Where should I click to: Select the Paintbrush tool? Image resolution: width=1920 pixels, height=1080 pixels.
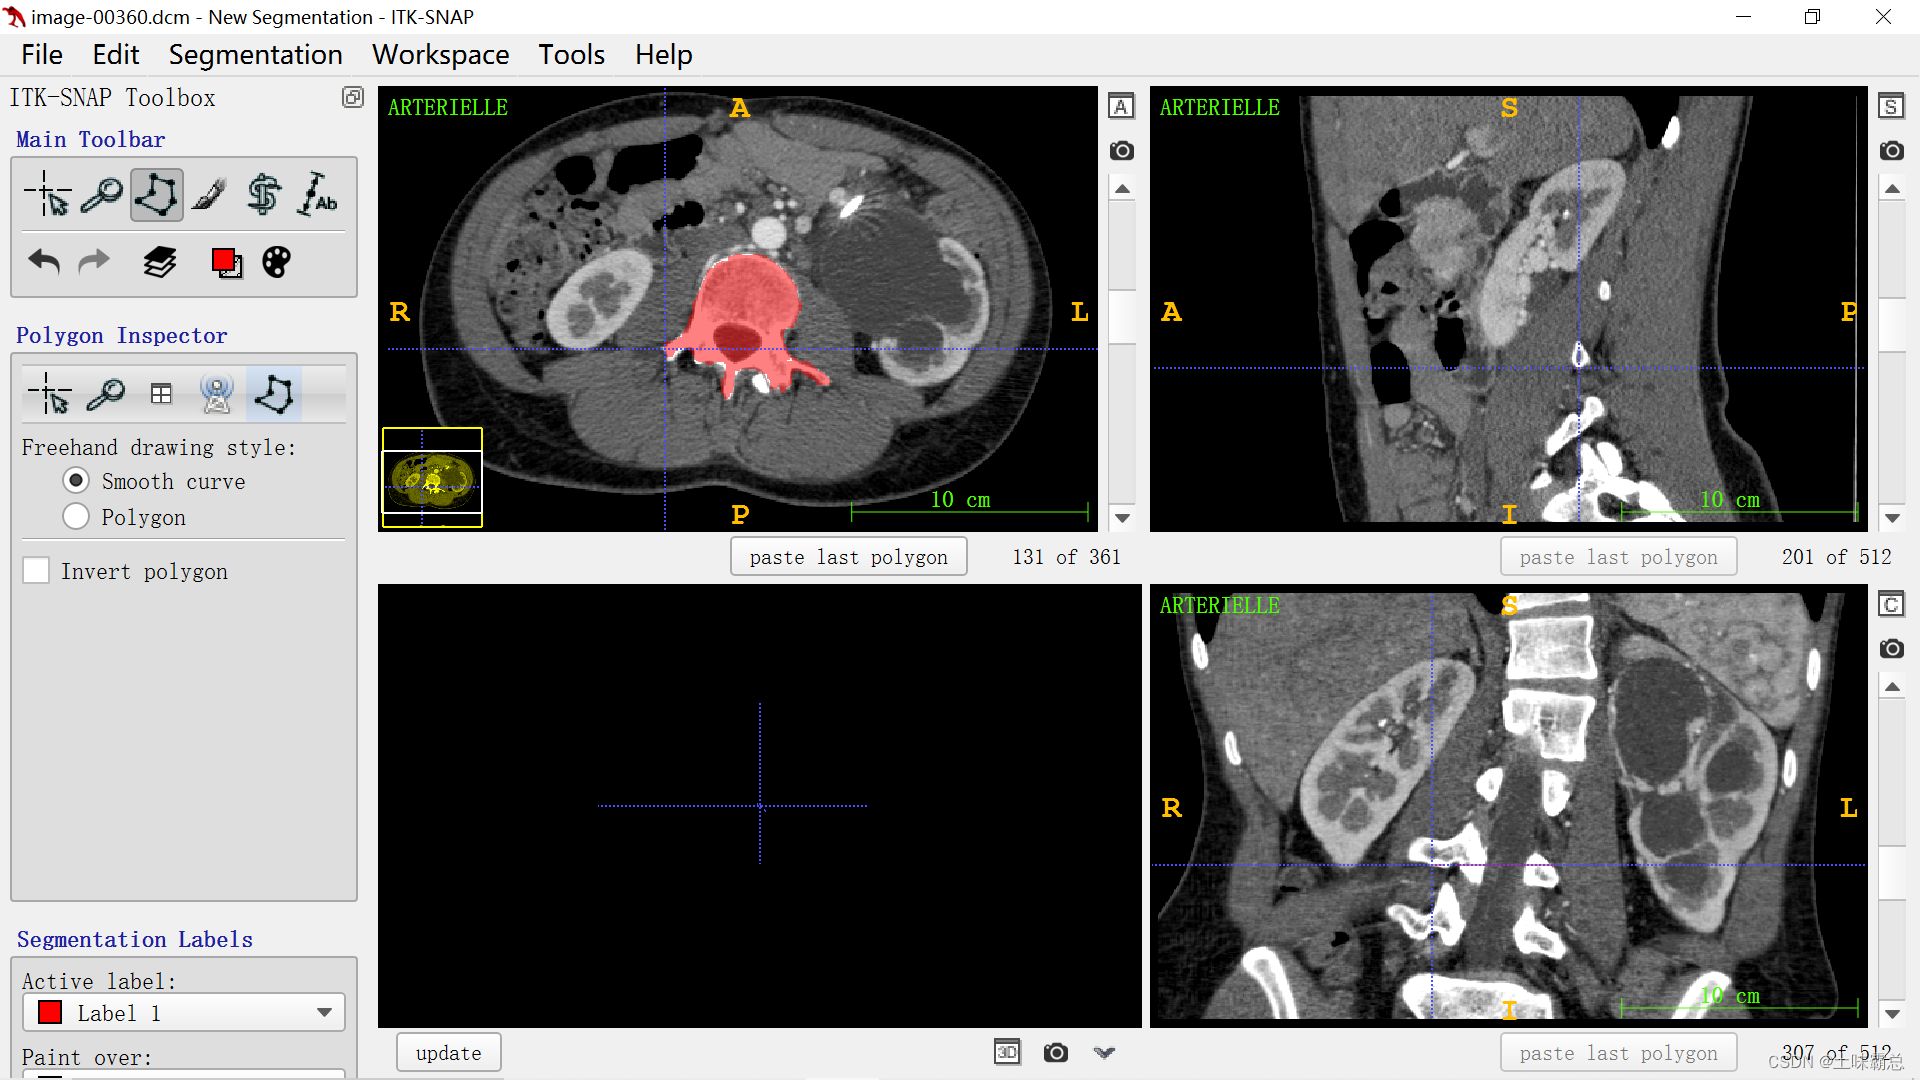coord(209,194)
